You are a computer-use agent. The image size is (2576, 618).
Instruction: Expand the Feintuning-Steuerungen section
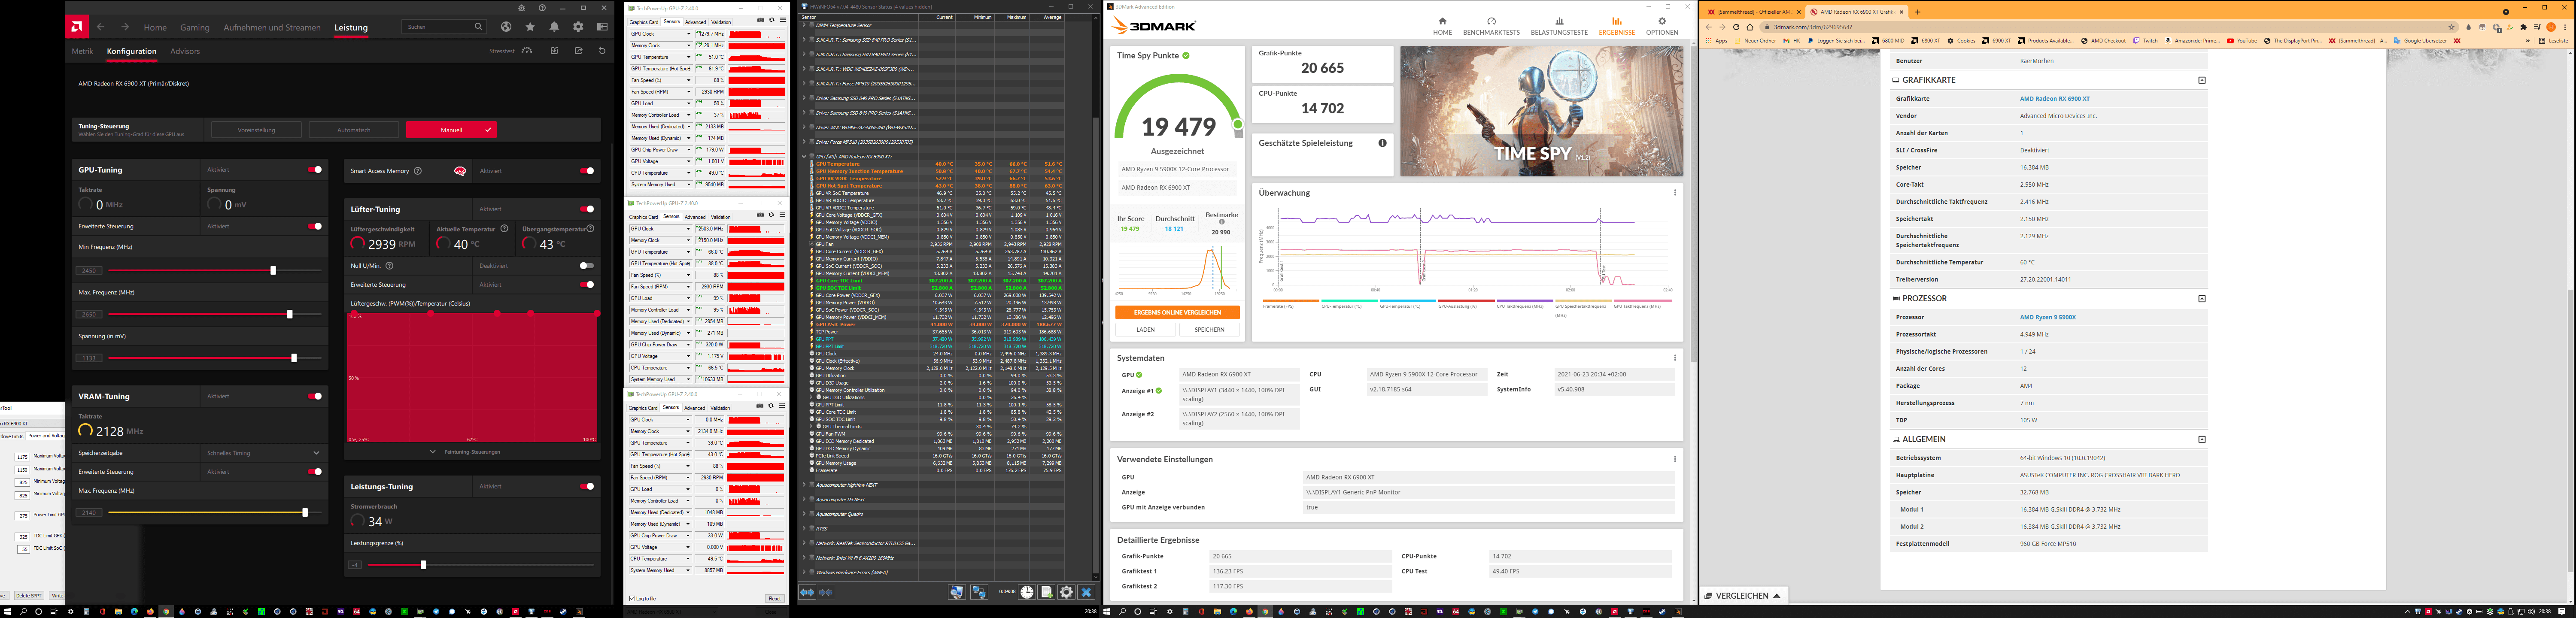(x=465, y=452)
